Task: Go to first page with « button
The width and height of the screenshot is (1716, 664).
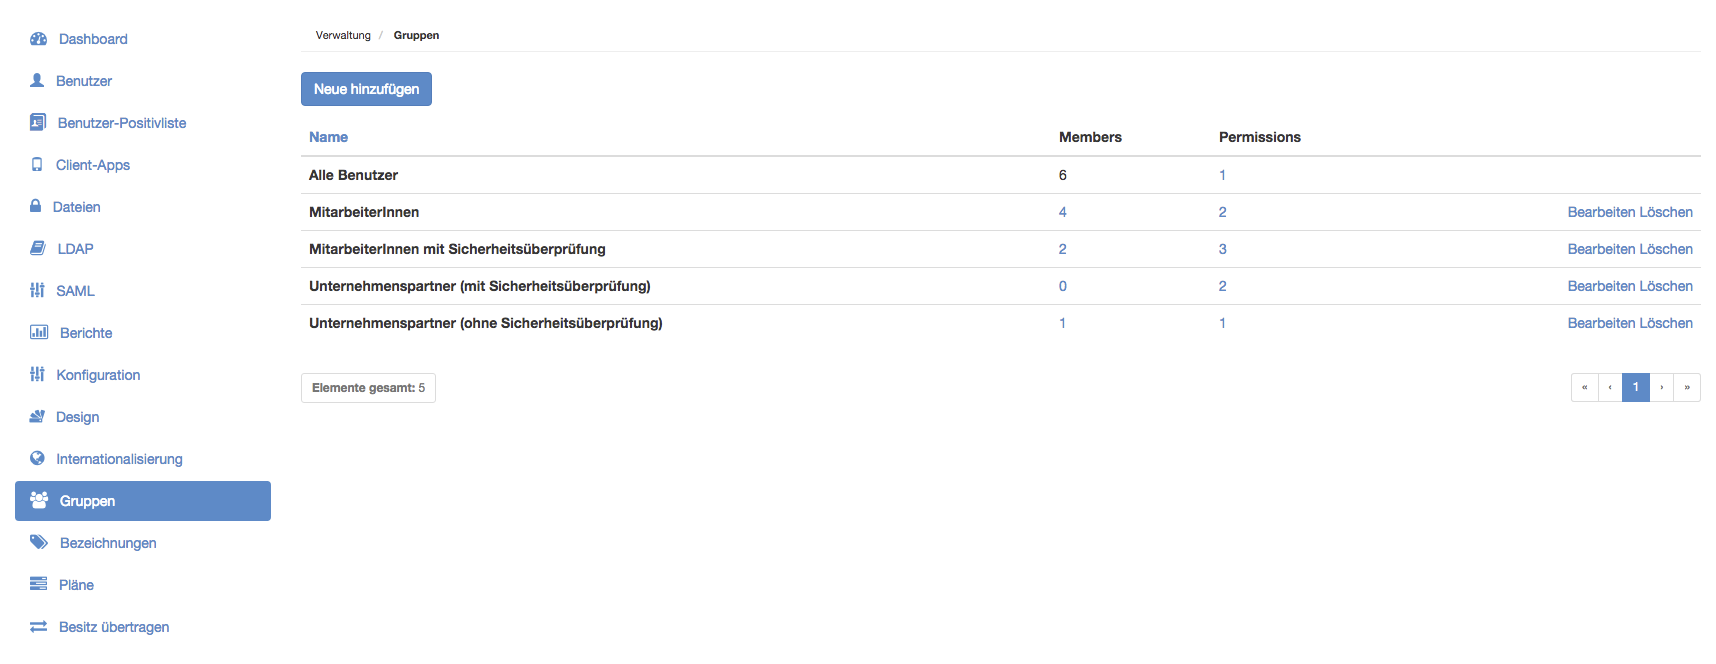Action: [1584, 387]
